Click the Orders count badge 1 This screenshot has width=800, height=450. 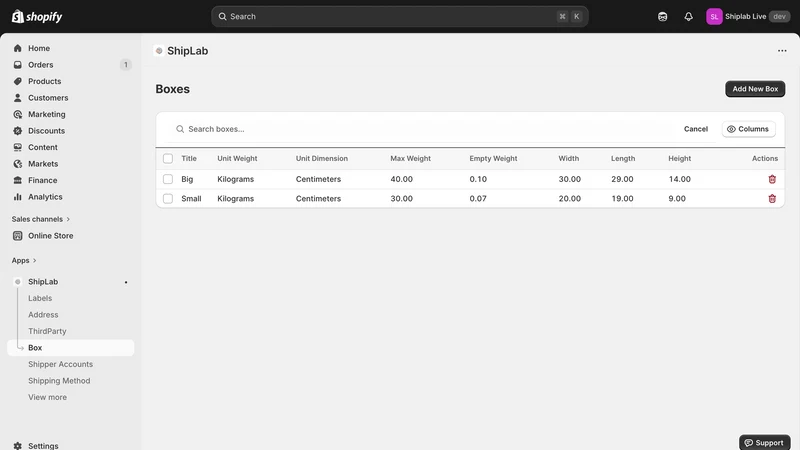click(126, 65)
